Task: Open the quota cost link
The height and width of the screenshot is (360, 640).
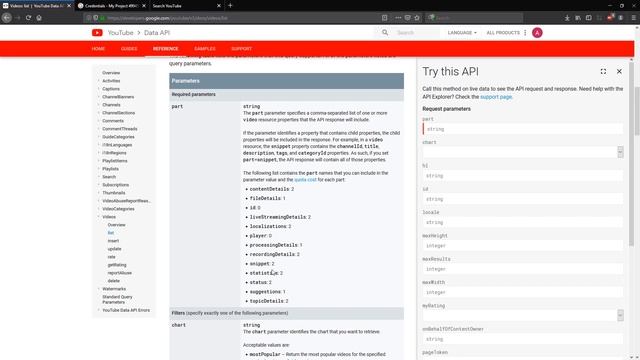Action: click(305, 180)
